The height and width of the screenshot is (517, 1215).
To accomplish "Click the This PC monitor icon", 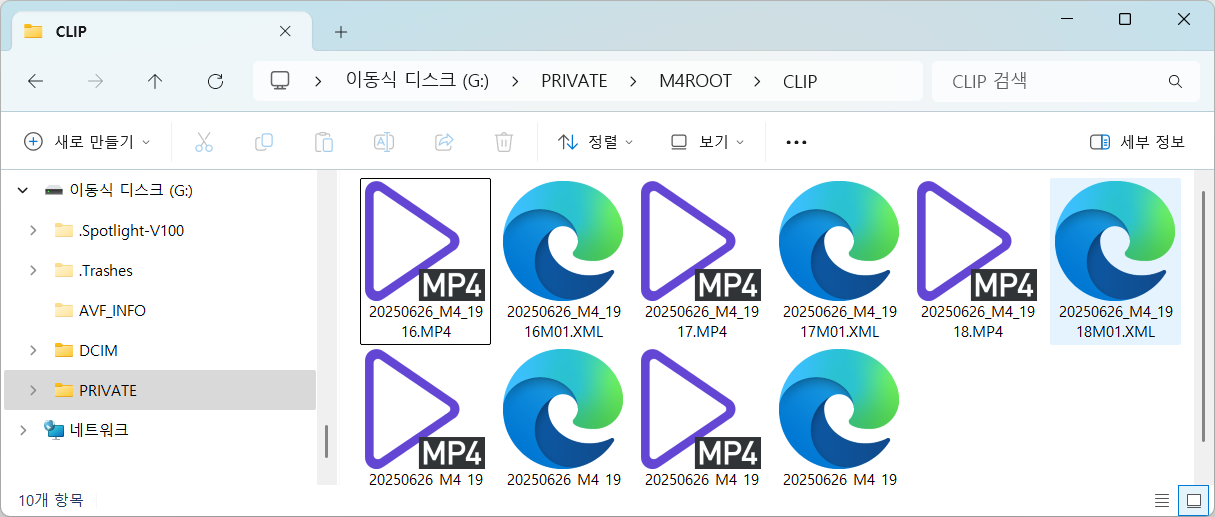I will (280, 81).
